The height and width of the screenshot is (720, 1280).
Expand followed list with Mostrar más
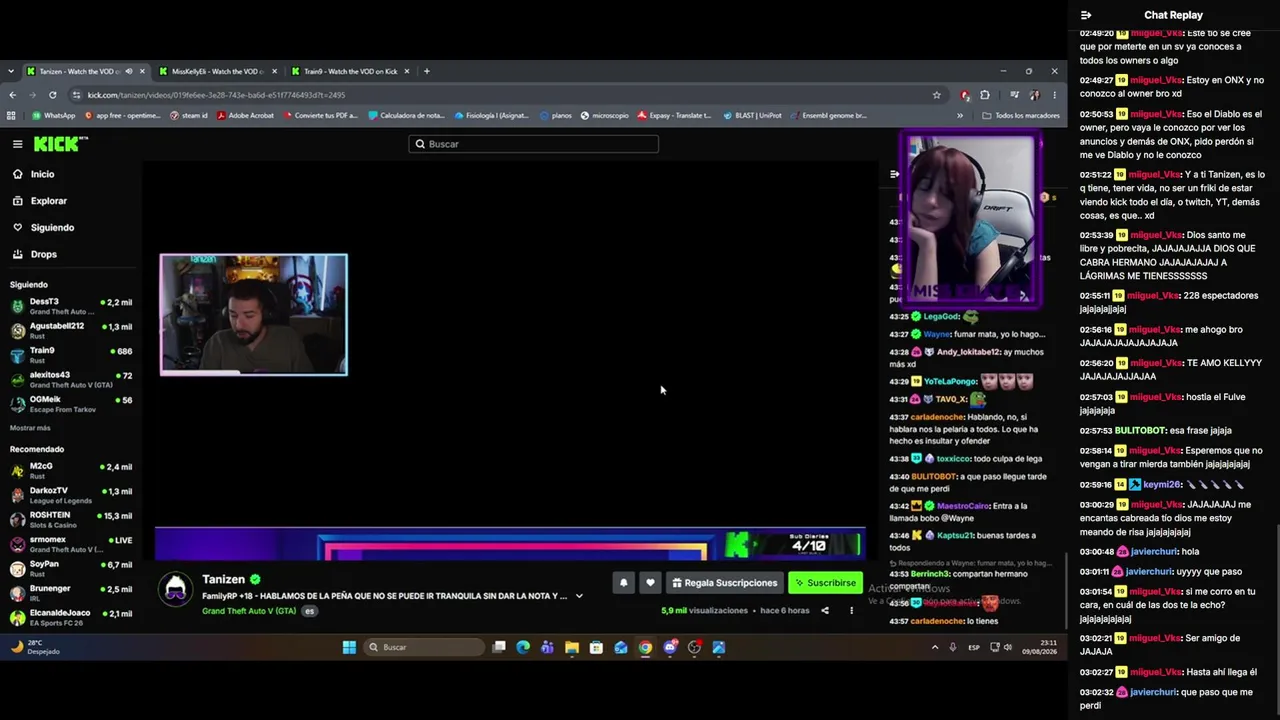(30, 428)
